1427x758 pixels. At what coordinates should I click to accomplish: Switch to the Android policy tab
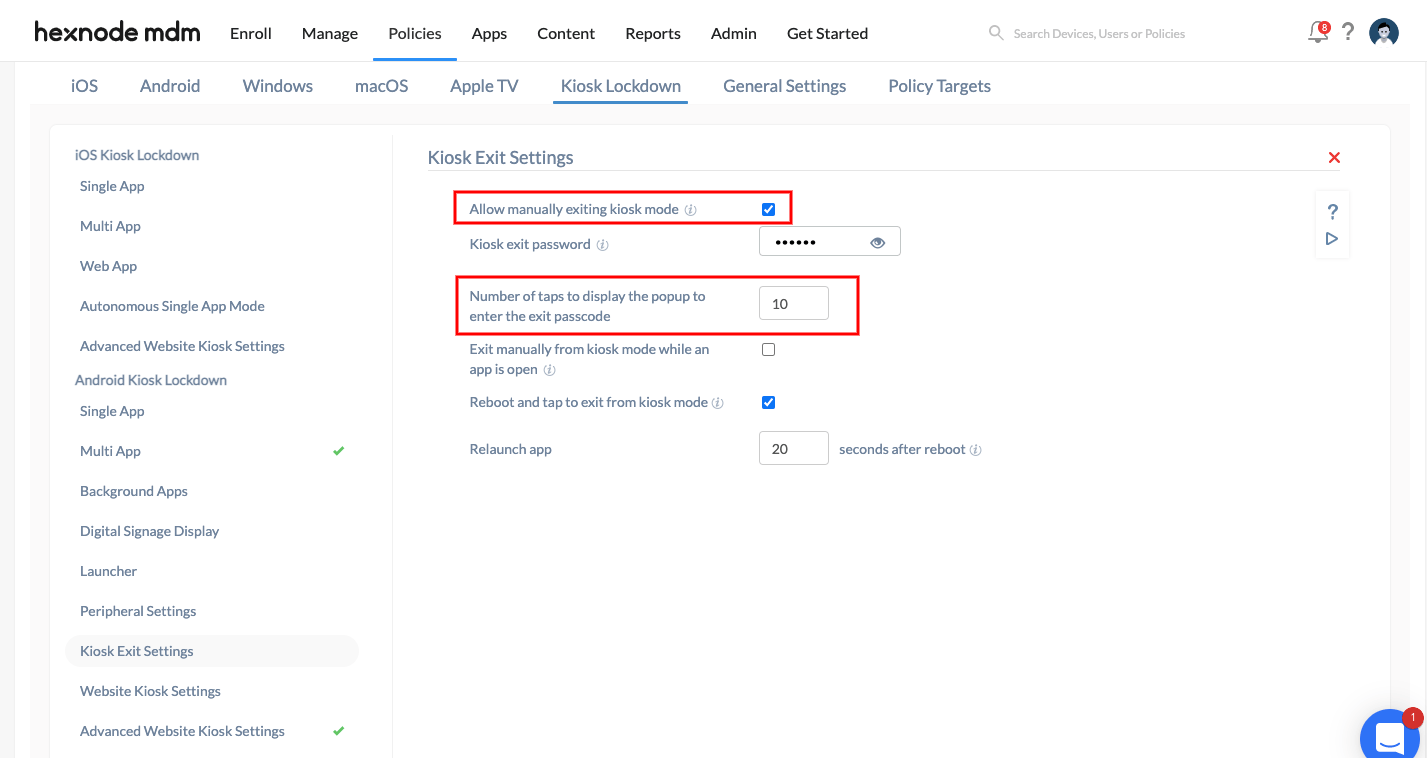170,86
